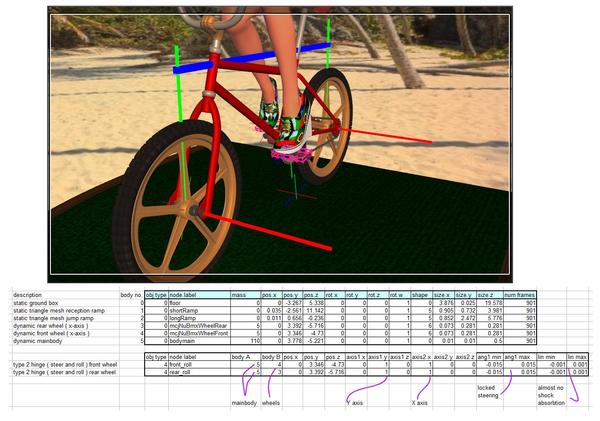Screen dimensions: 600x421
Task: Click the 'axis1 z' column header
Action: point(400,357)
